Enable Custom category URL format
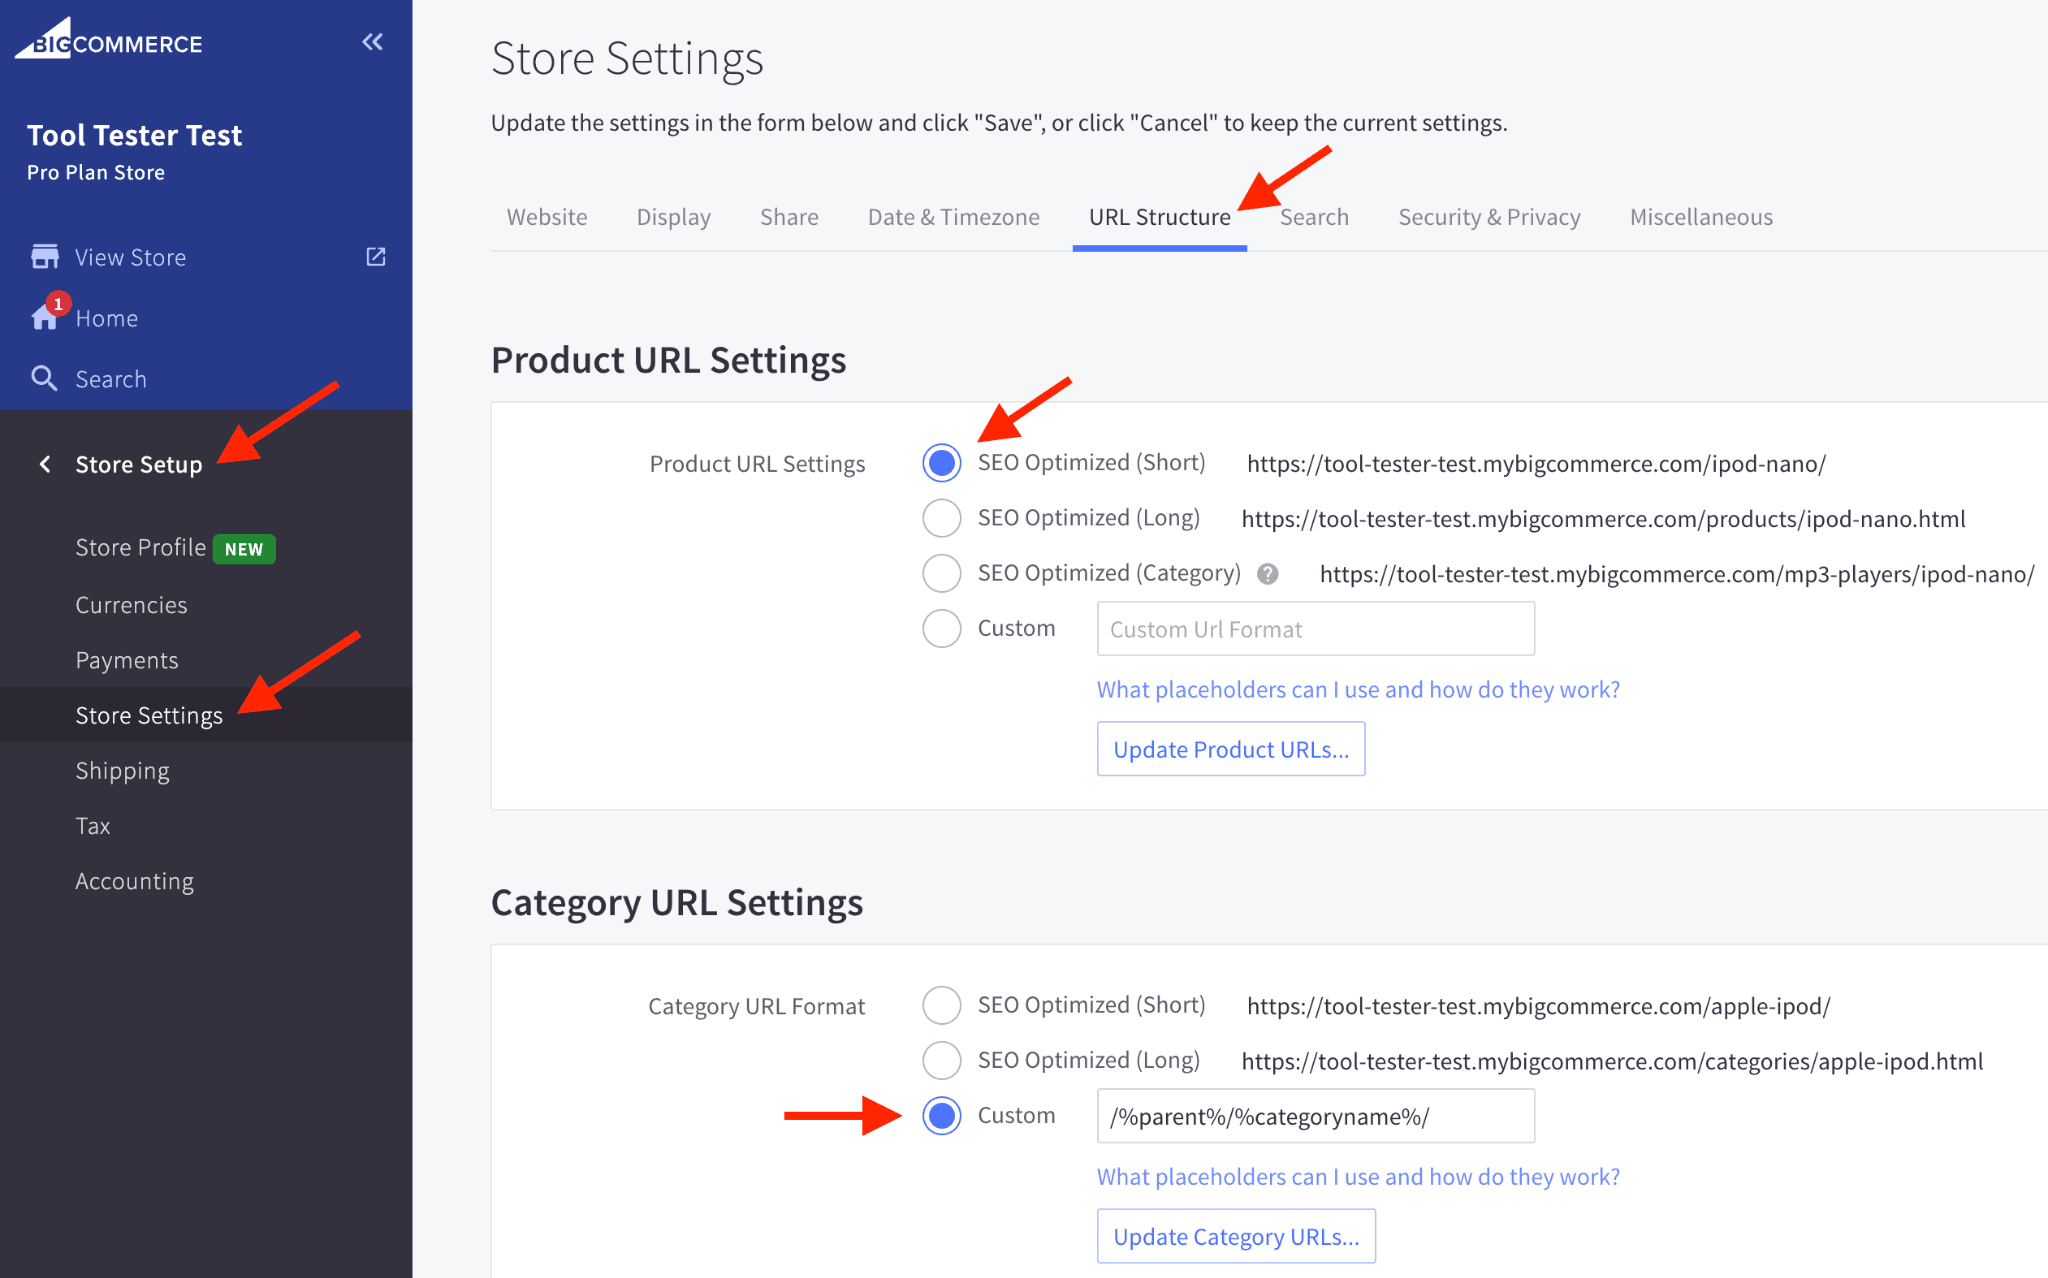 pos(941,1115)
